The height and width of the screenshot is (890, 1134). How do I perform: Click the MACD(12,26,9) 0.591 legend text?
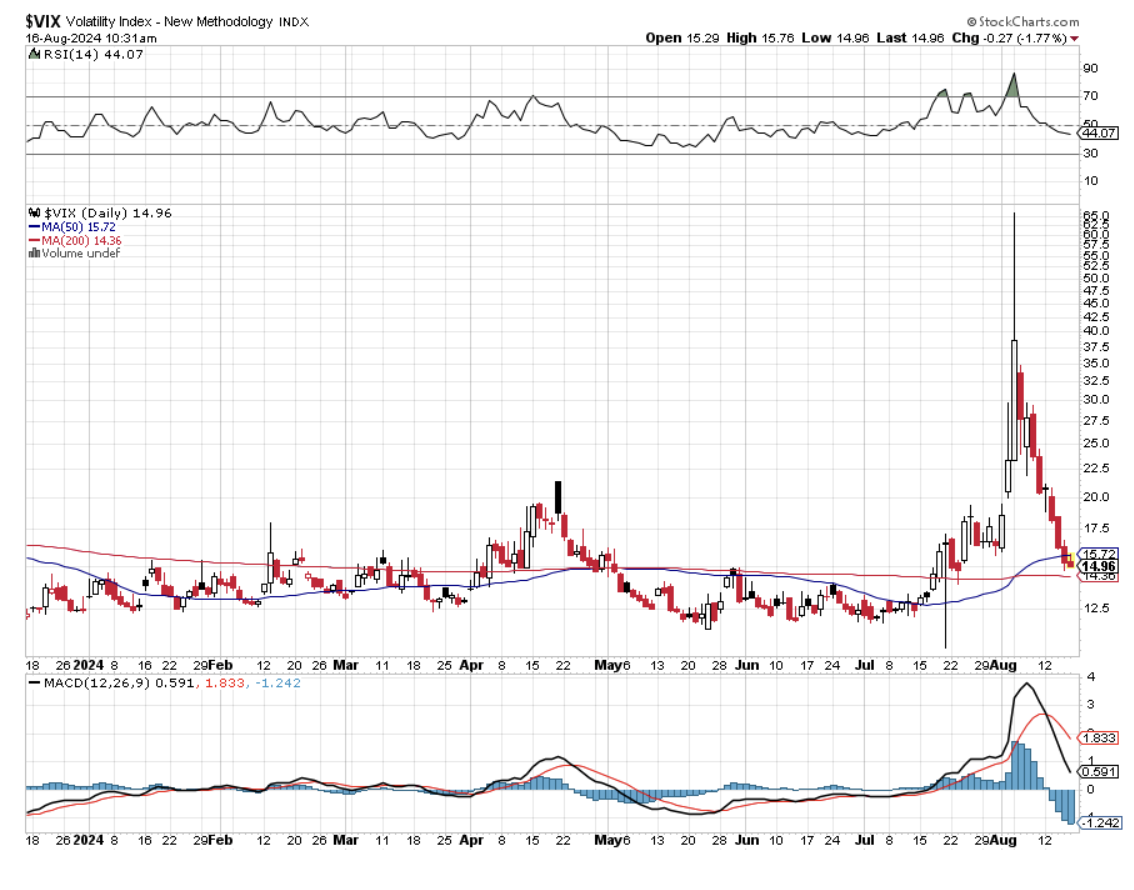(x=119, y=683)
